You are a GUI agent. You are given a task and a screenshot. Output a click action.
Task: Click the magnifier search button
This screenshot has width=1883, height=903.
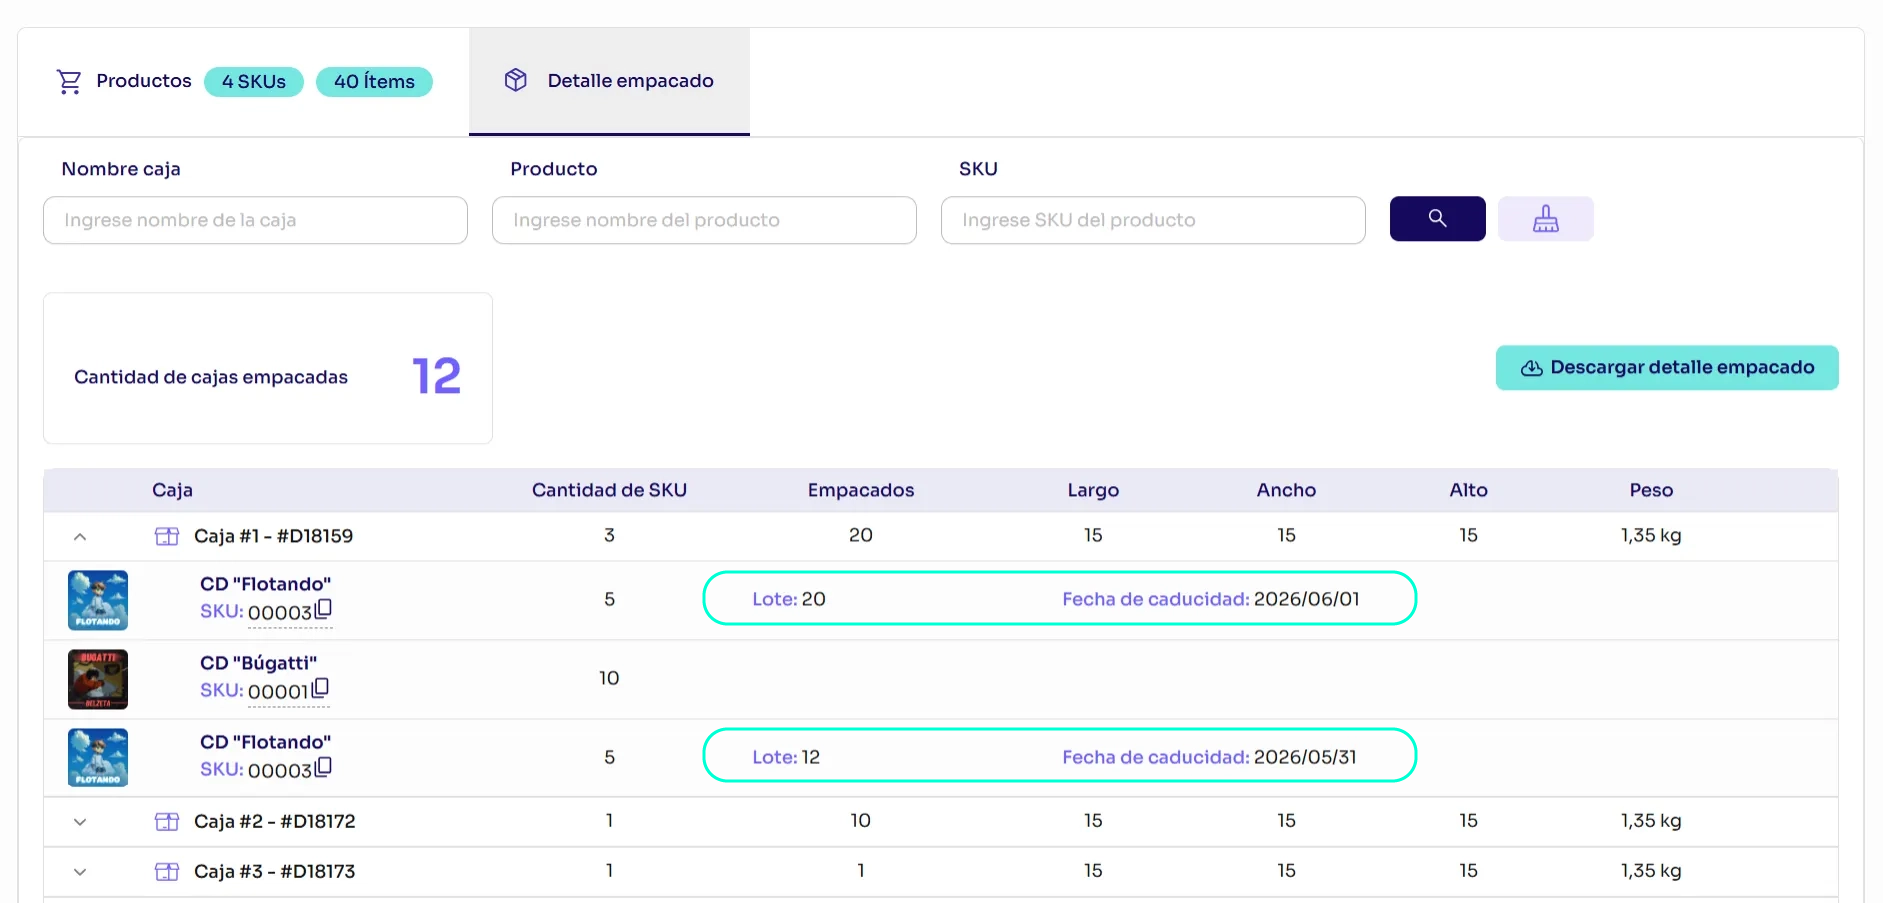(1437, 218)
